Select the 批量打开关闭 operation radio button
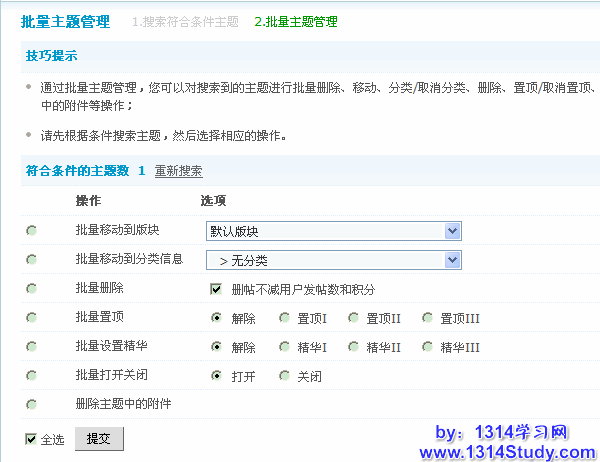The image size is (600, 462). coord(31,376)
